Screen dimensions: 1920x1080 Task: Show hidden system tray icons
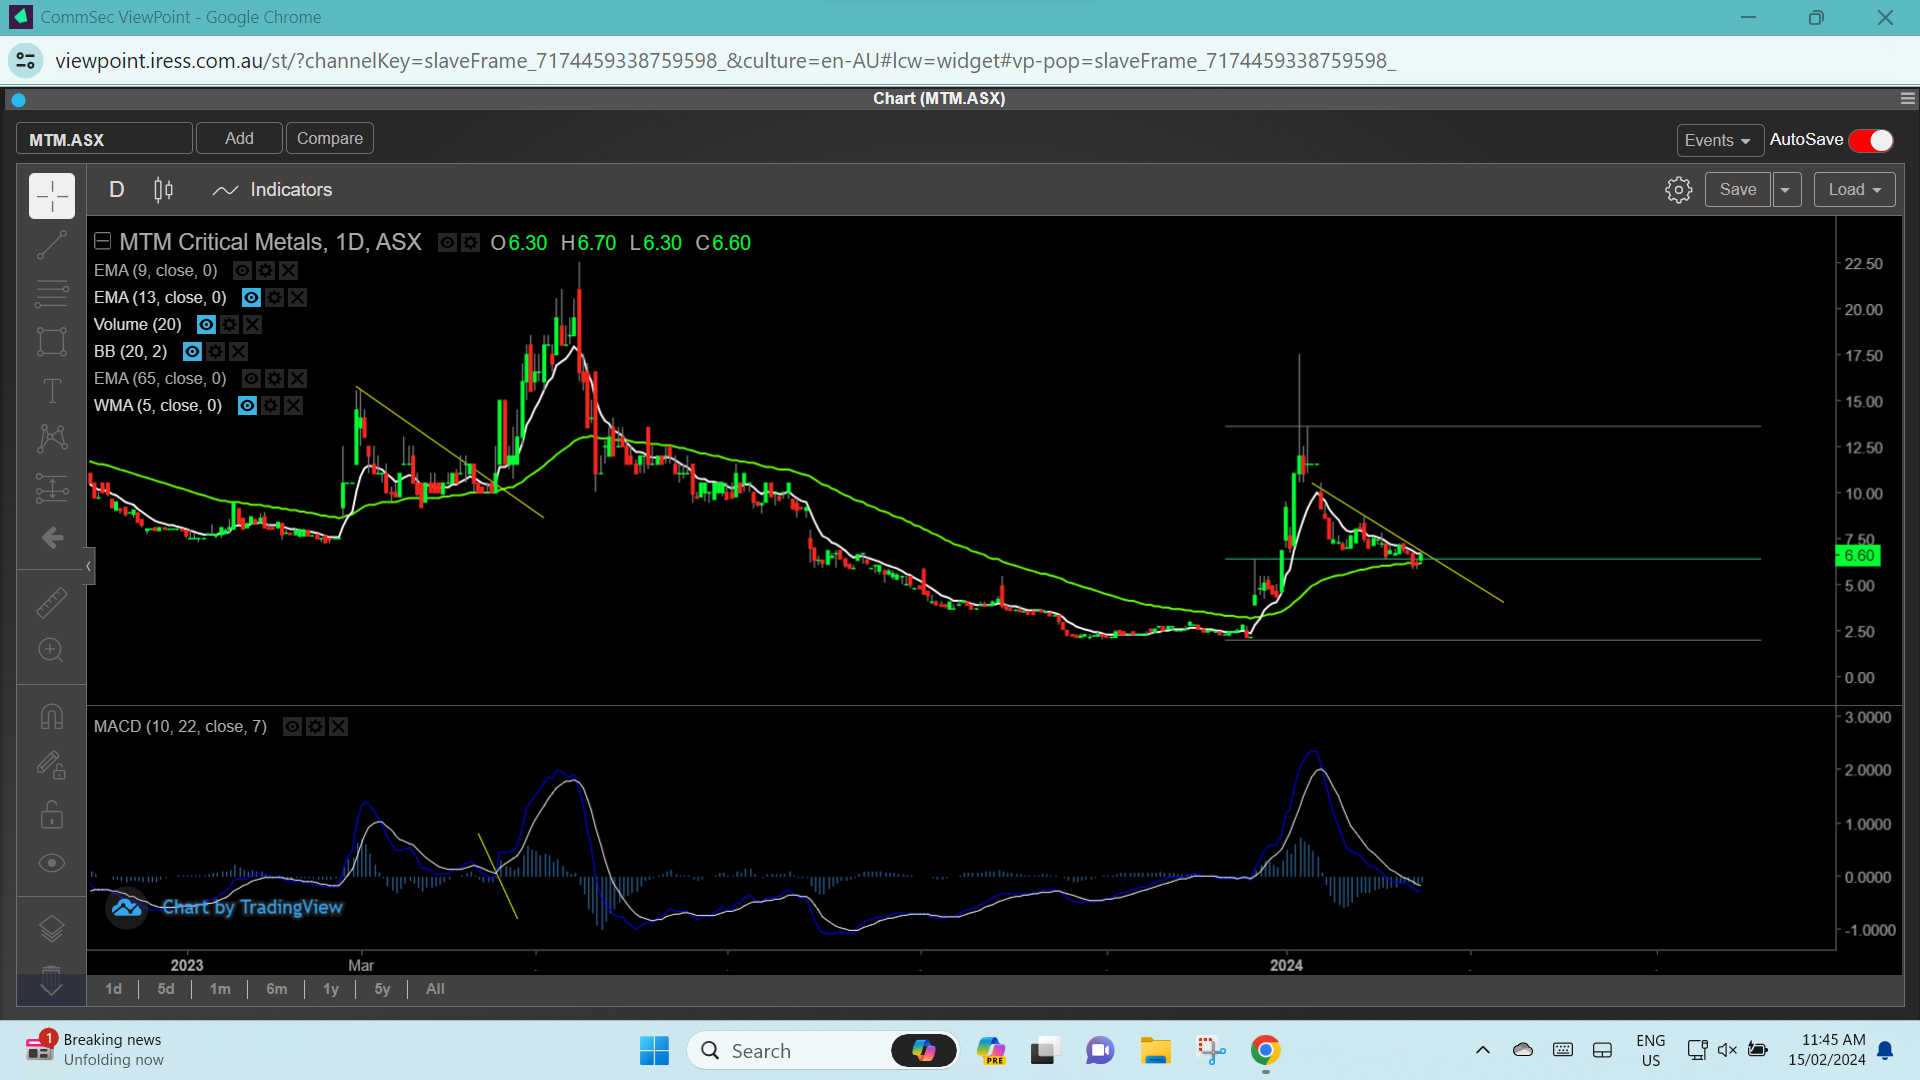[x=1483, y=1050]
